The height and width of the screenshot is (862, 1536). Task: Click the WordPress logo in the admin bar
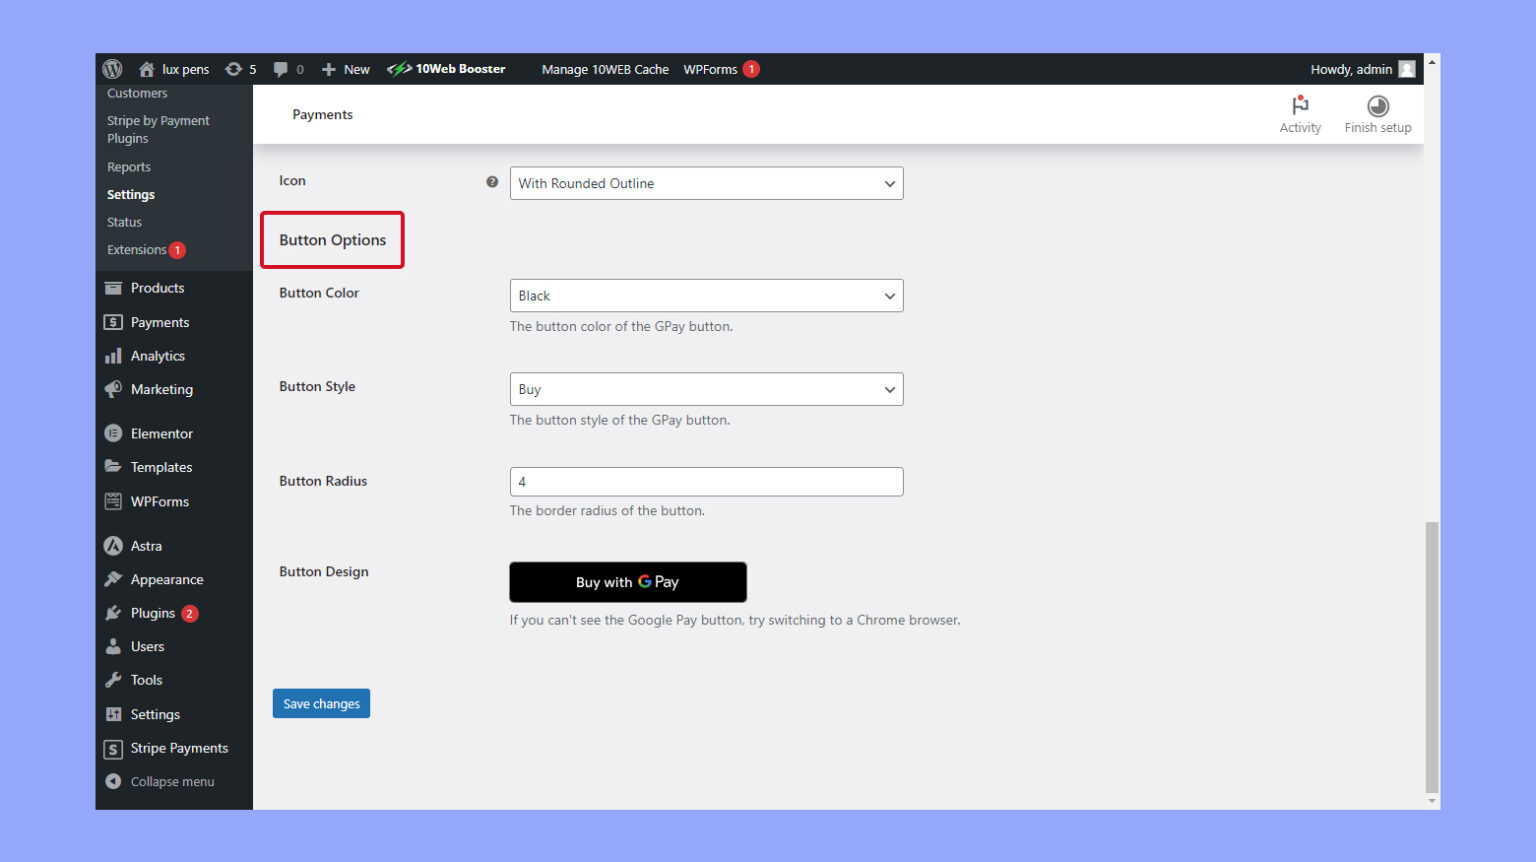pos(112,68)
